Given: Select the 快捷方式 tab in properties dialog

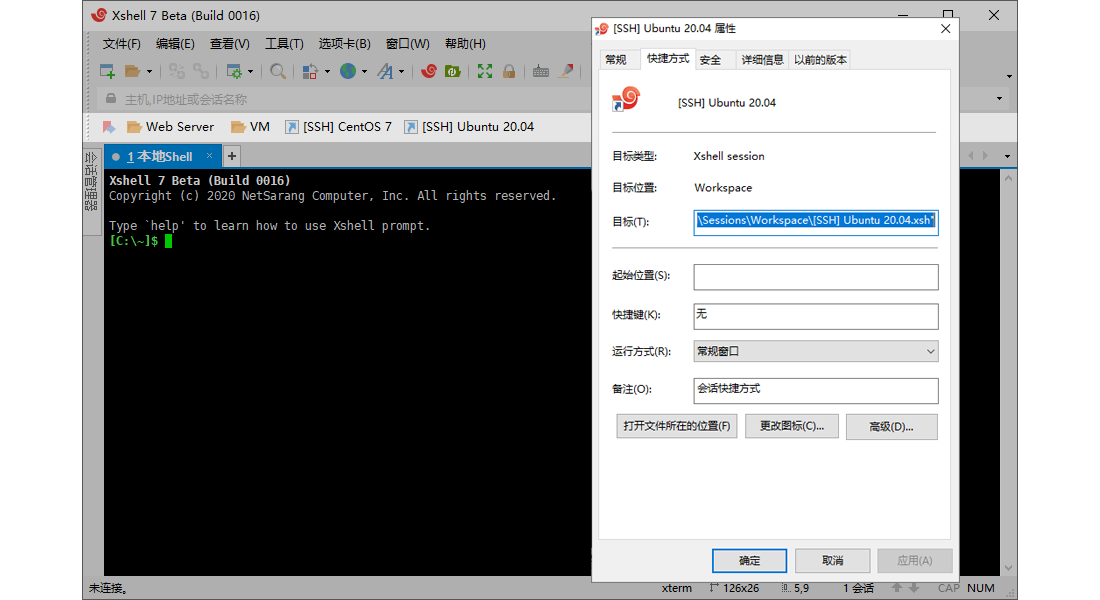Looking at the screenshot, I should click(x=668, y=59).
